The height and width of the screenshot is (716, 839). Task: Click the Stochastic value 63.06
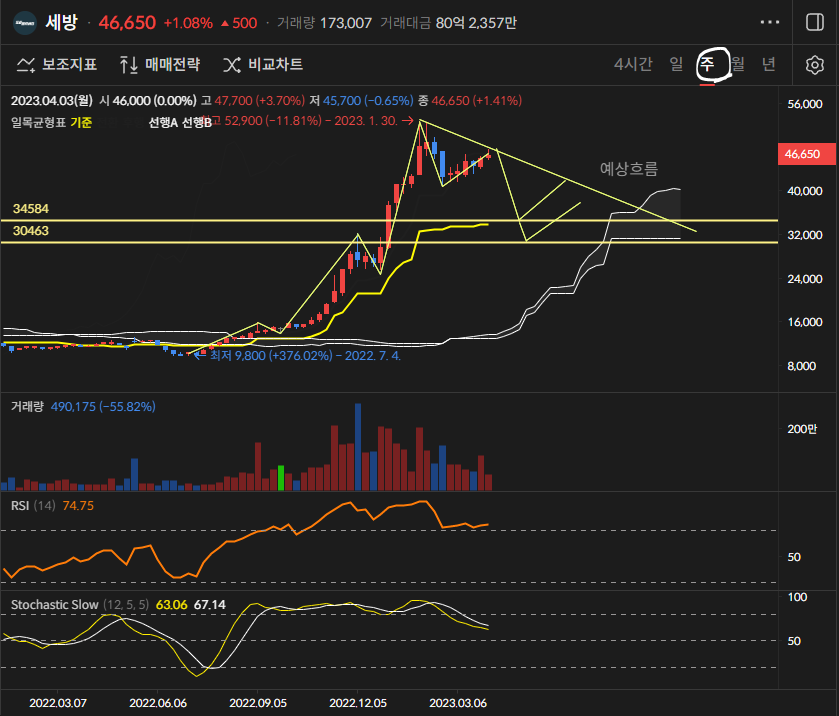[x=172, y=605]
